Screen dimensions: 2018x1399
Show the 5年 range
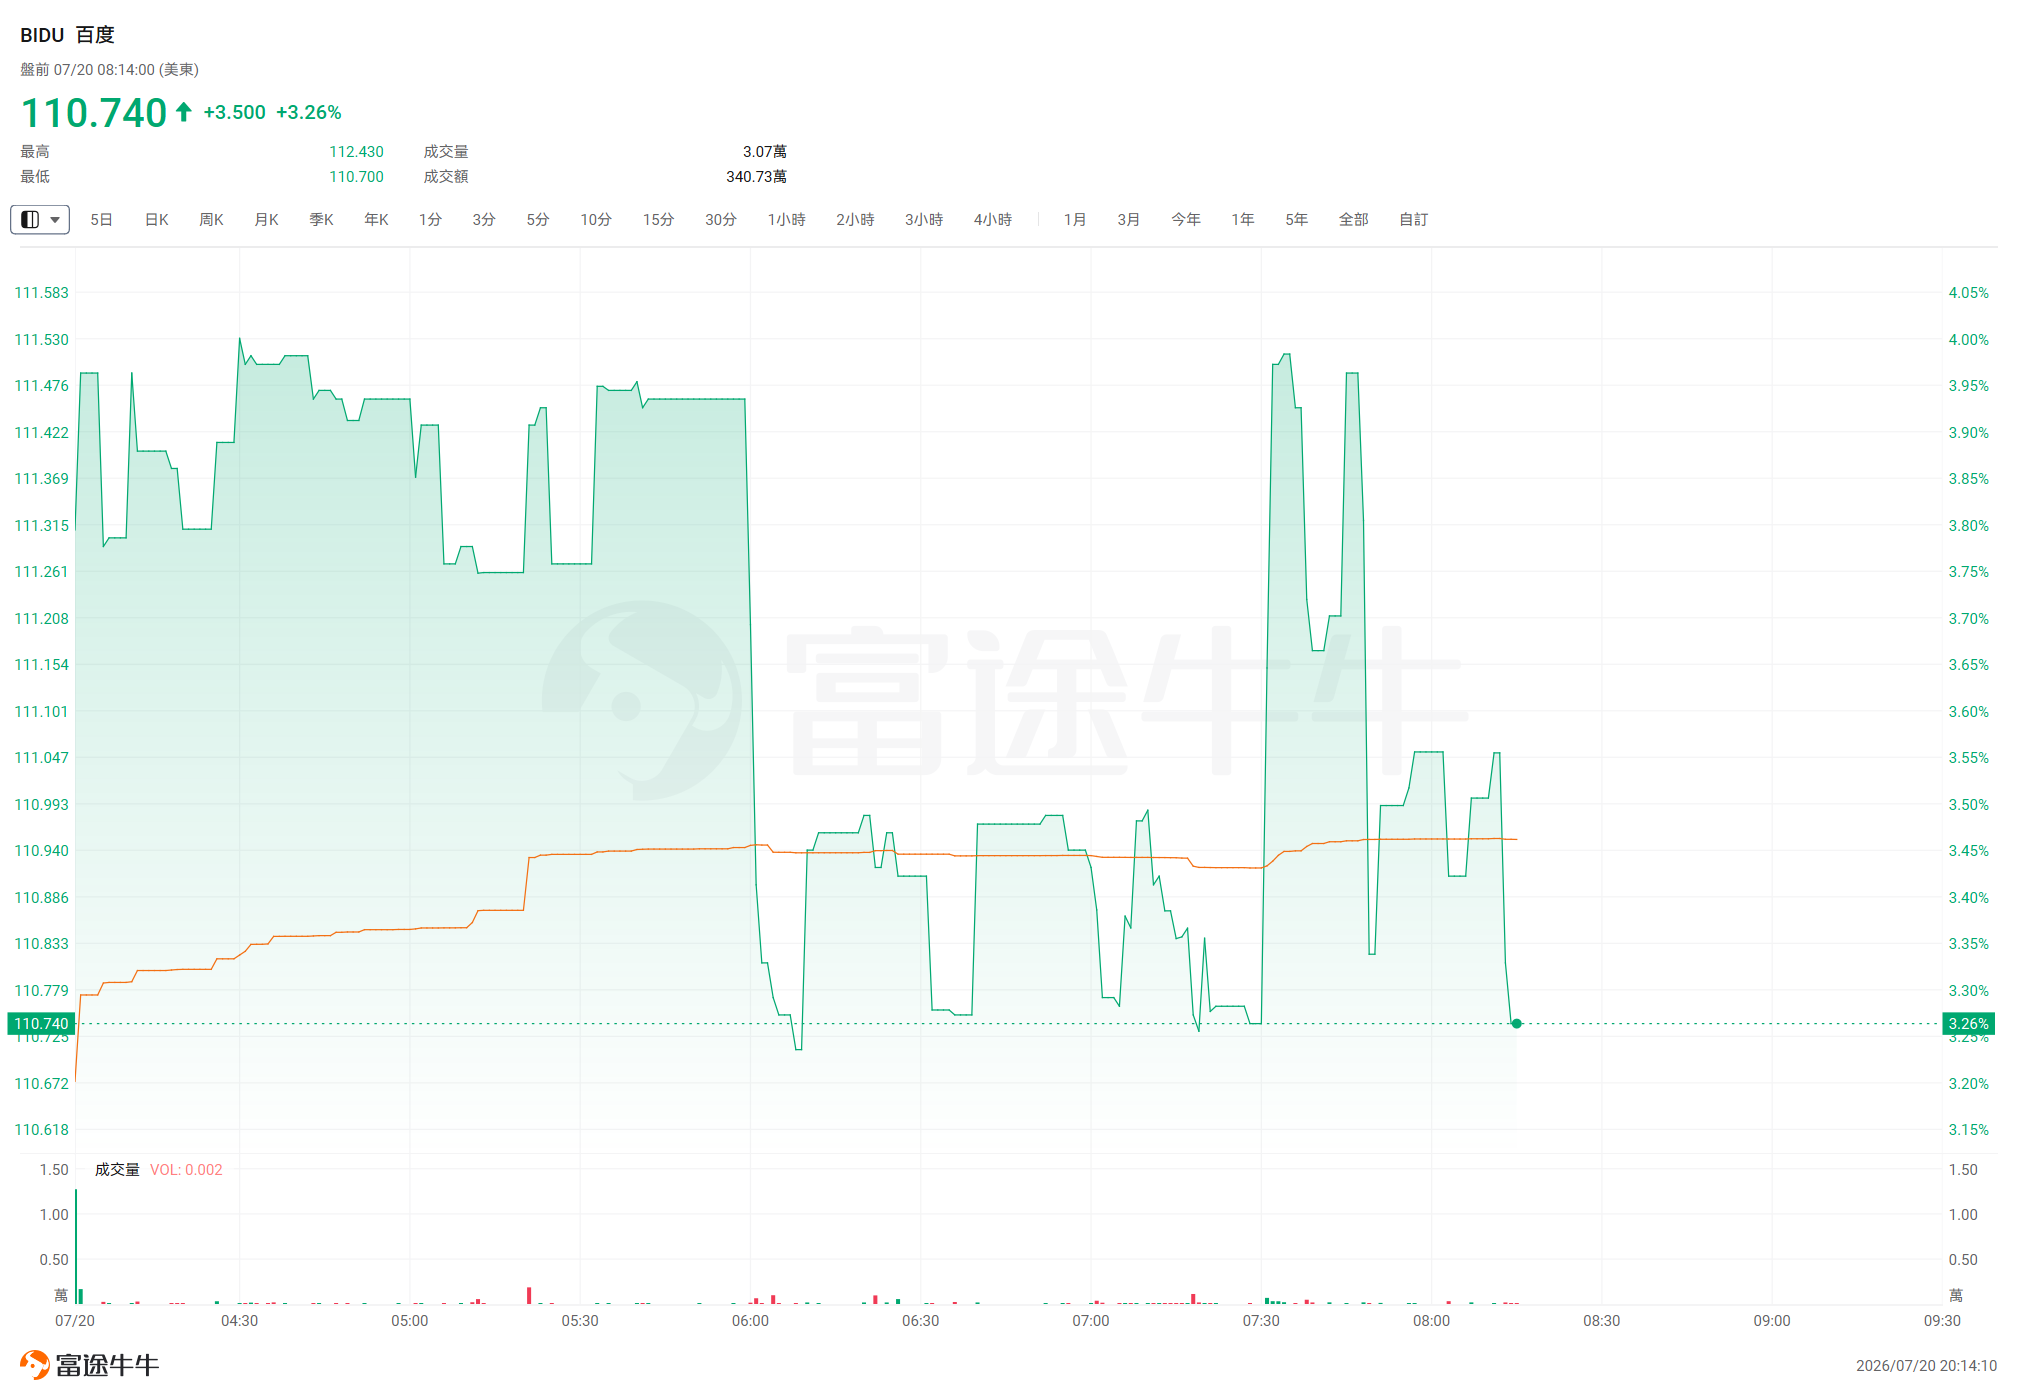[1297, 219]
